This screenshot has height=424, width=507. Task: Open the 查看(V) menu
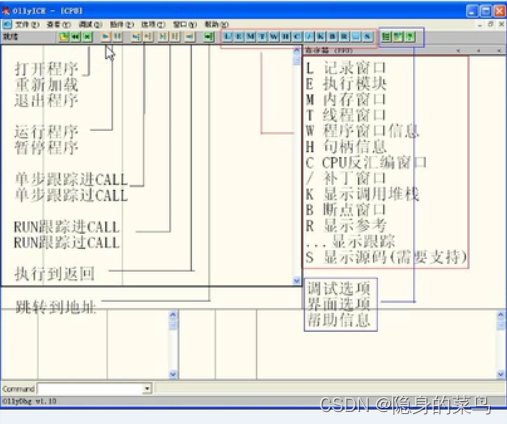(x=59, y=25)
